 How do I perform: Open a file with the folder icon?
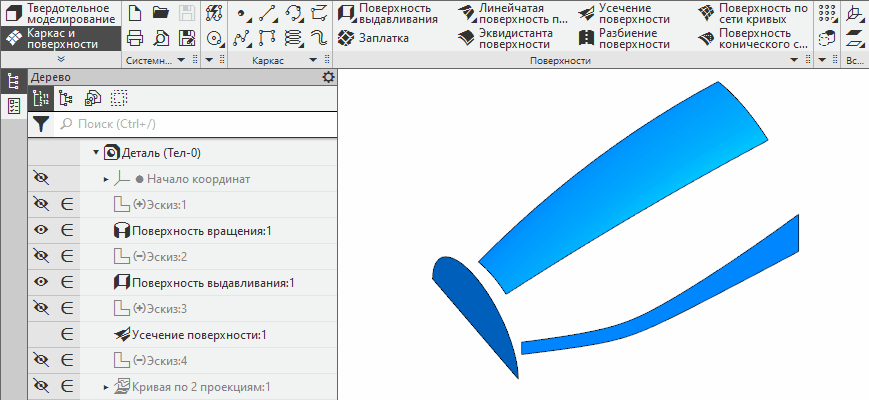(x=160, y=13)
